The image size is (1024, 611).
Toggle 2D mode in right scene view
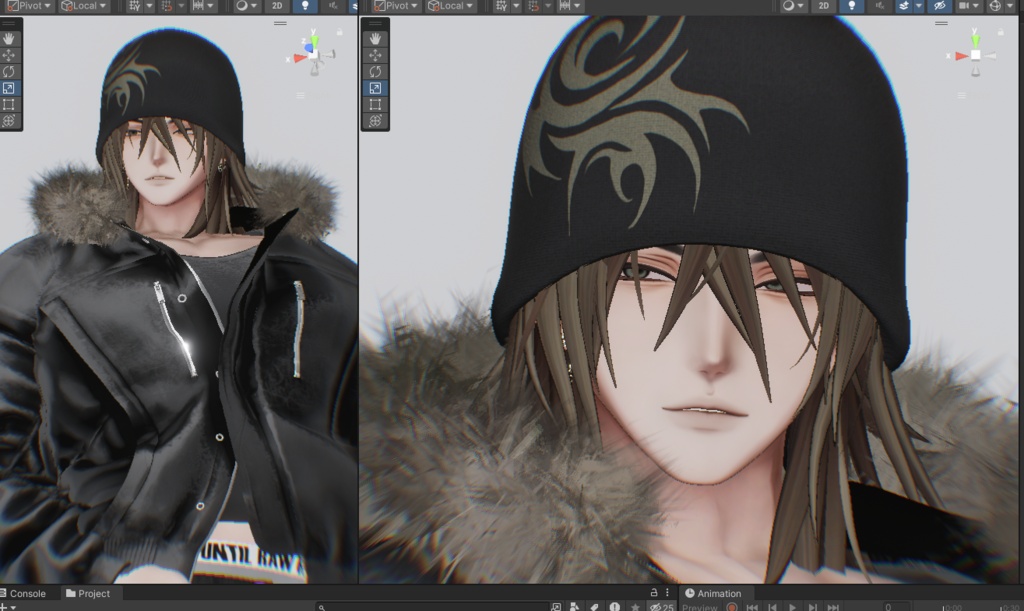(824, 6)
